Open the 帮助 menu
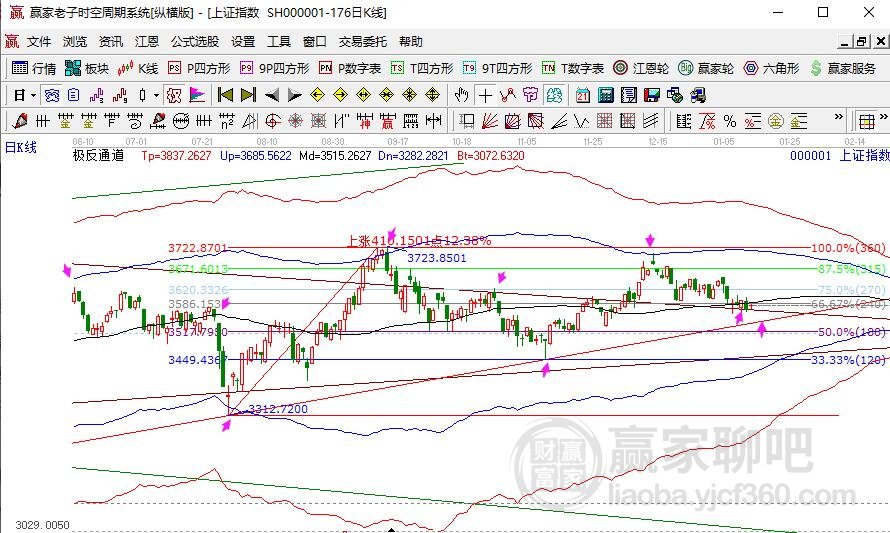The width and height of the screenshot is (890, 533). coord(411,41)
